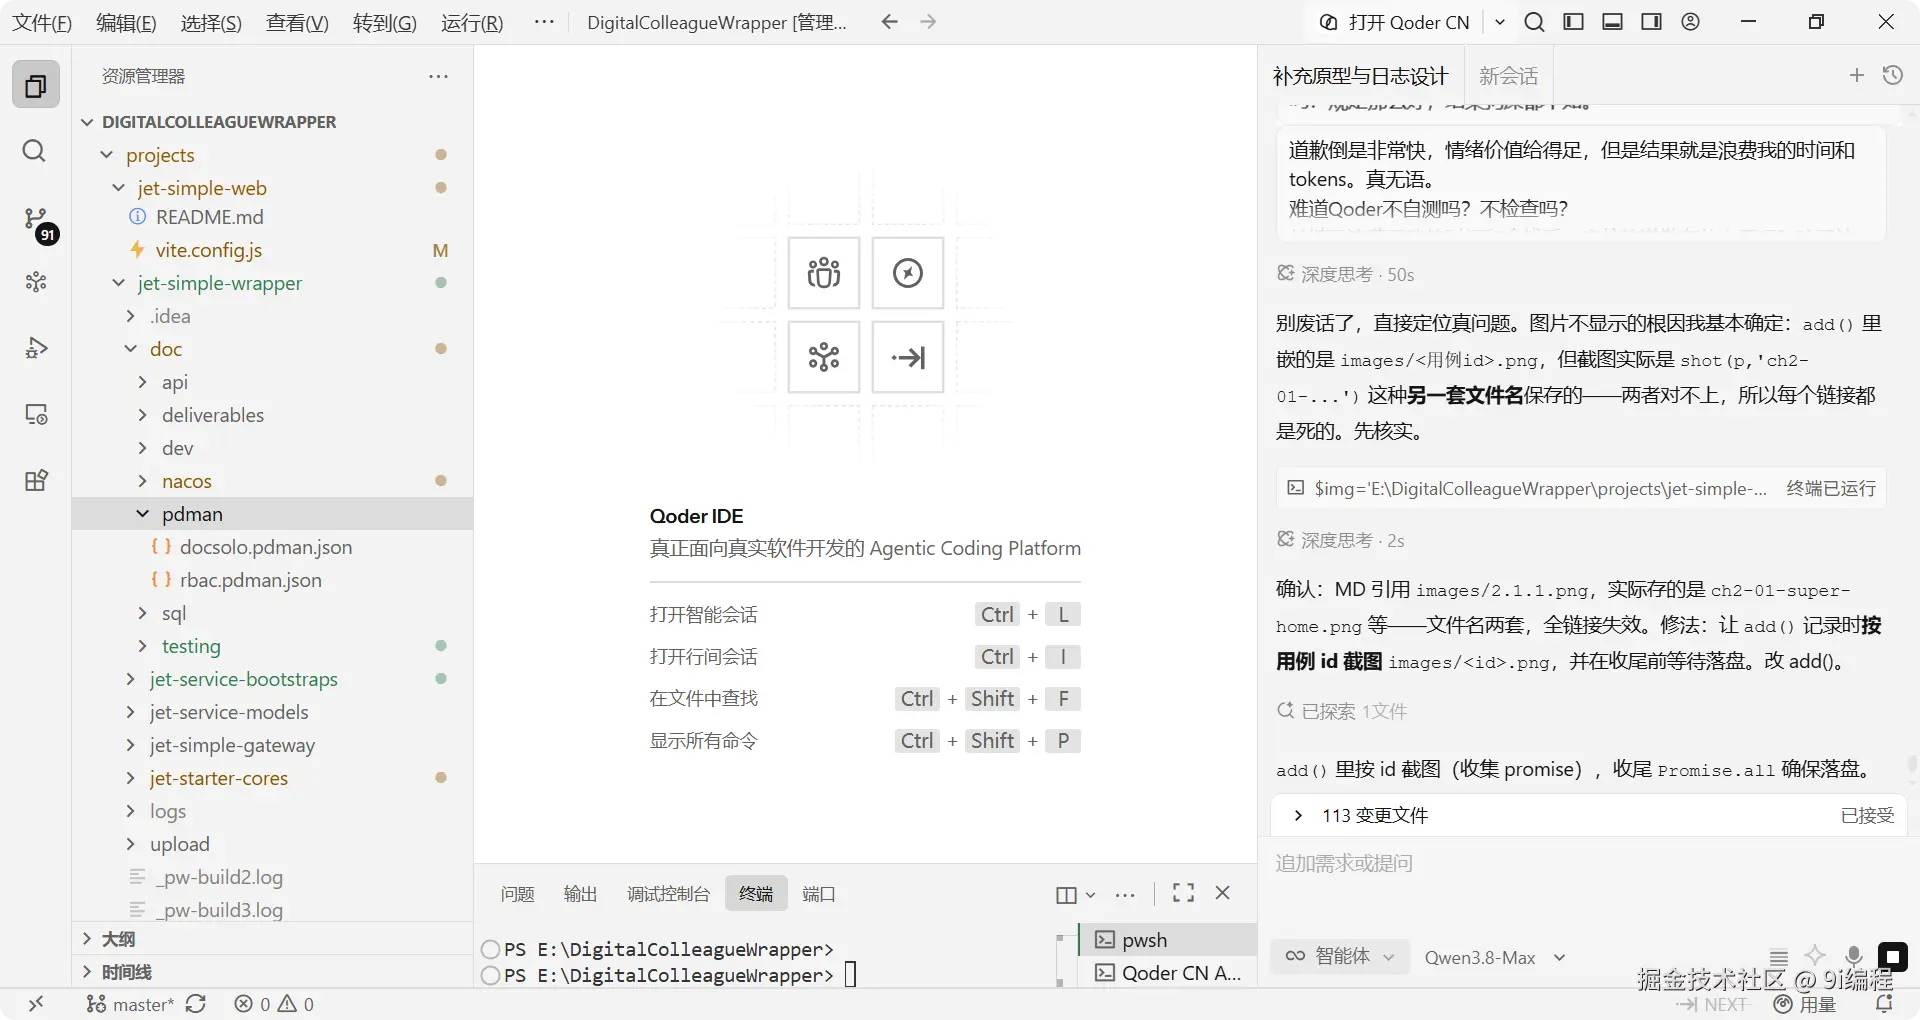
Task: Open the Explorer view in the activity bar
Action: click(x=36, y=85)
